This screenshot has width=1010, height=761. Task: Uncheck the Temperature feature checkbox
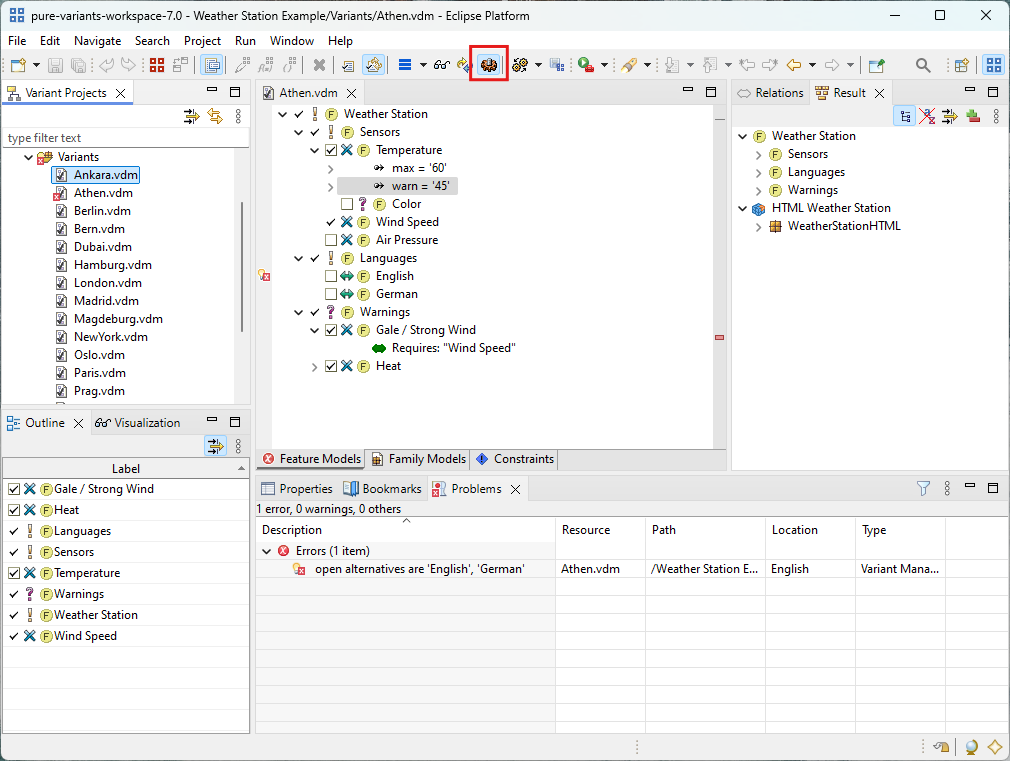331,150
